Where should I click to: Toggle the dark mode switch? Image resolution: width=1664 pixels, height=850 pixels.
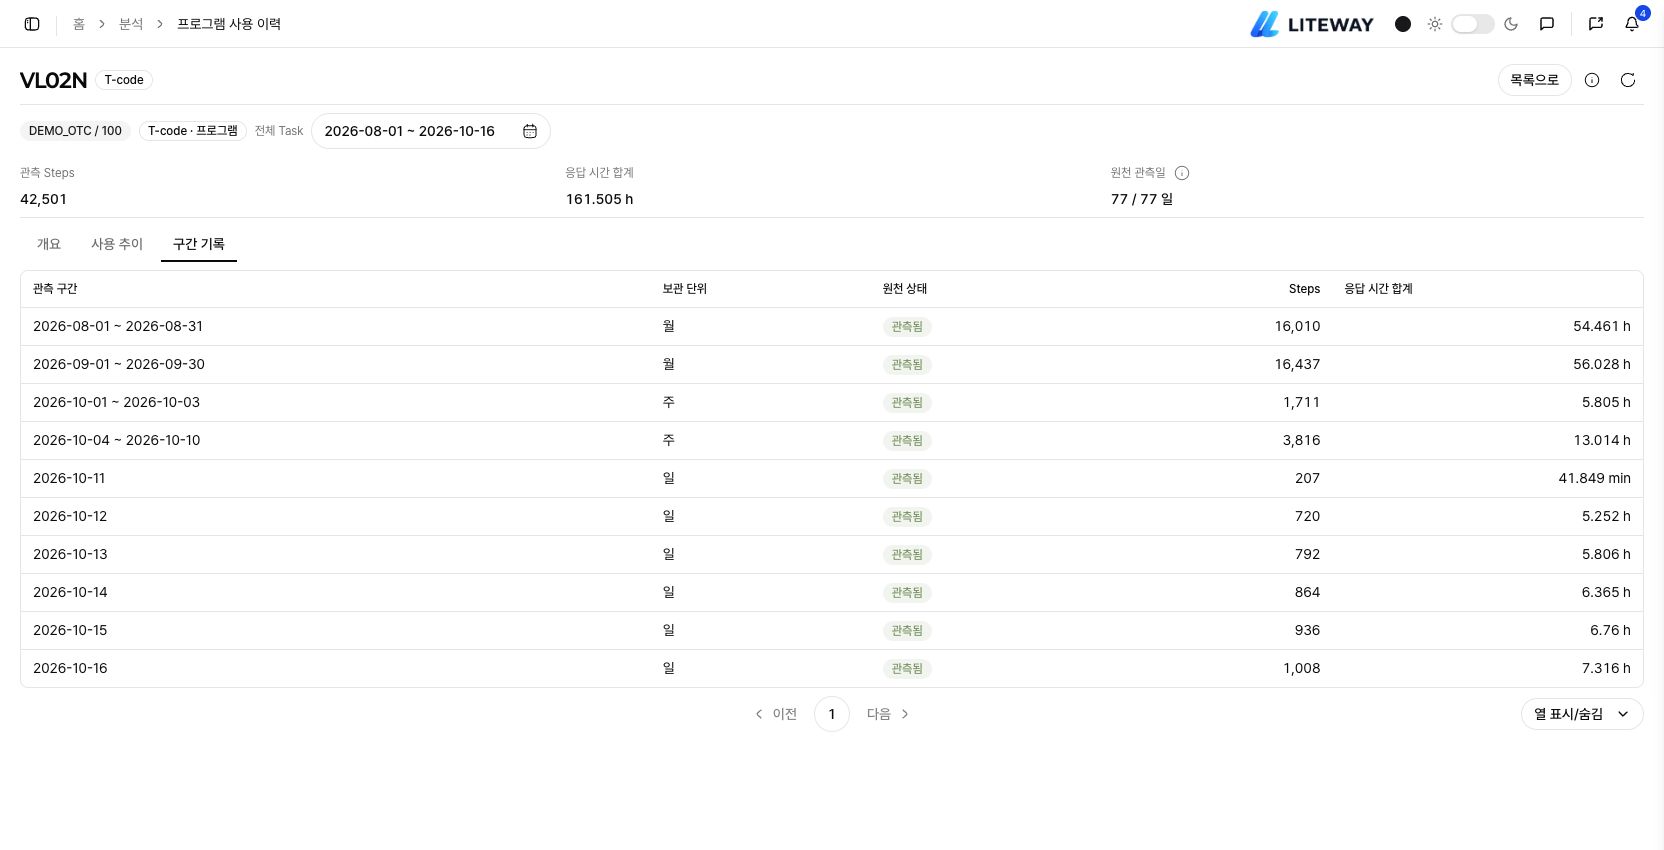point(1473,24)
